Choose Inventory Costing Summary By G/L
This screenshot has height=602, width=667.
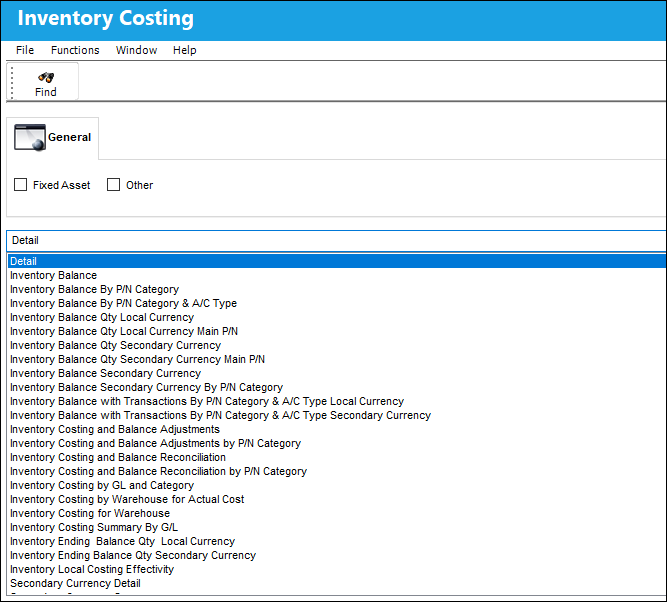point(336,528)
